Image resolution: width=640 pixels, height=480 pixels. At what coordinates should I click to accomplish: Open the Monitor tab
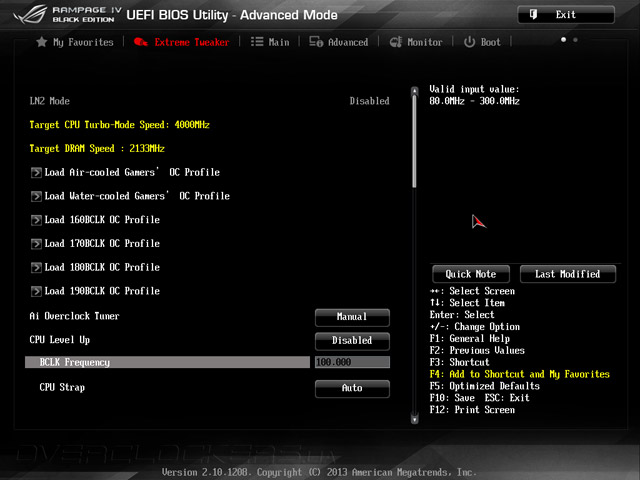[424, 42]
